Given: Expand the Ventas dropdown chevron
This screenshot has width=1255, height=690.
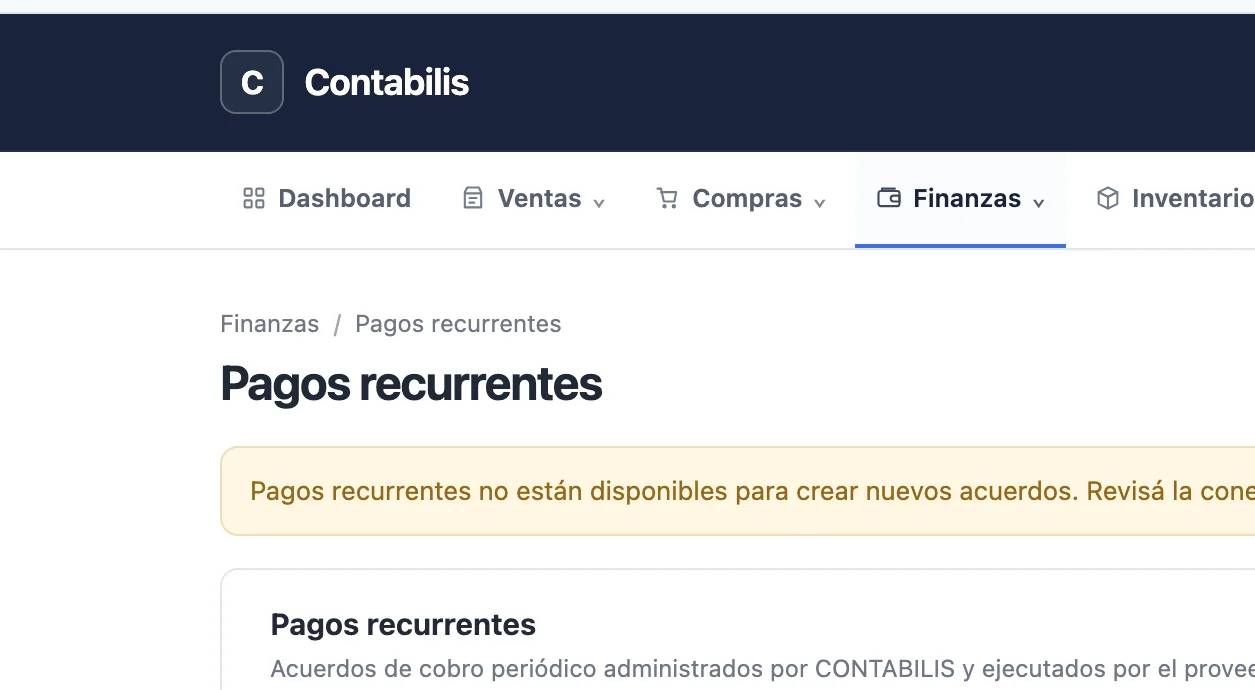Looking at the screenshot, I should pos(599,202).
